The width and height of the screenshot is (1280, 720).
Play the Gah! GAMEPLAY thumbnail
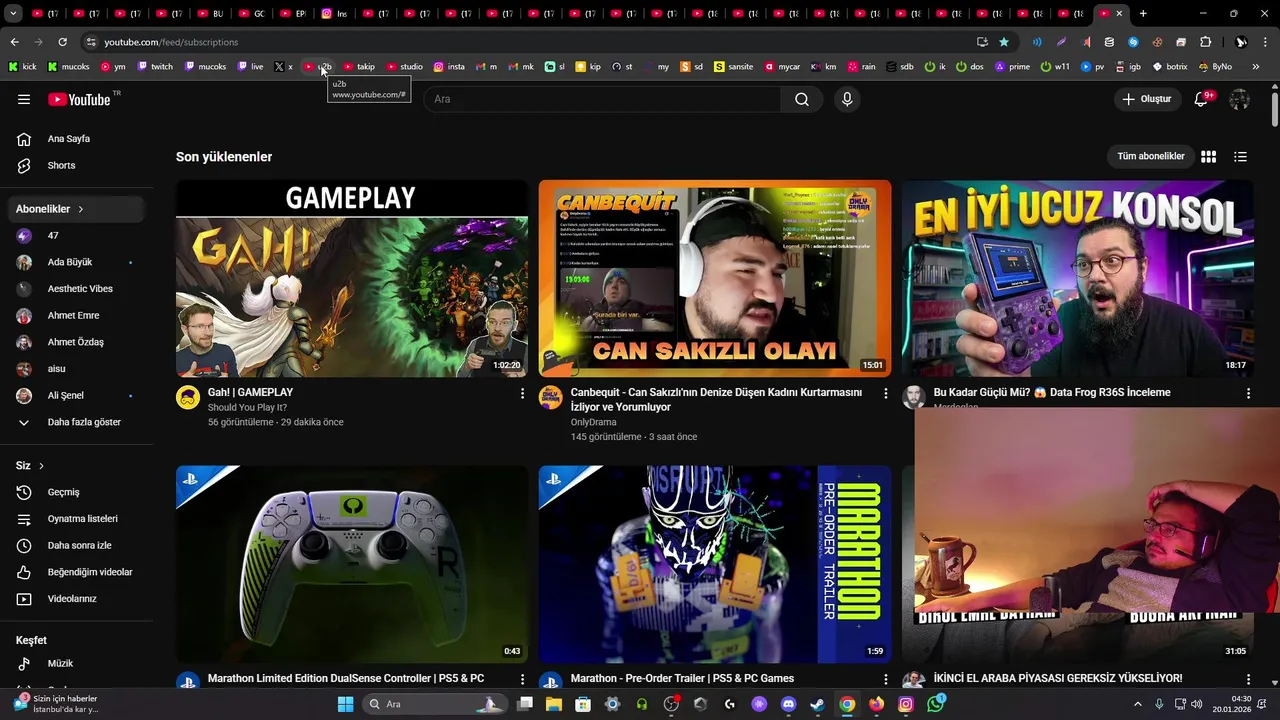(x=352, y=279)
